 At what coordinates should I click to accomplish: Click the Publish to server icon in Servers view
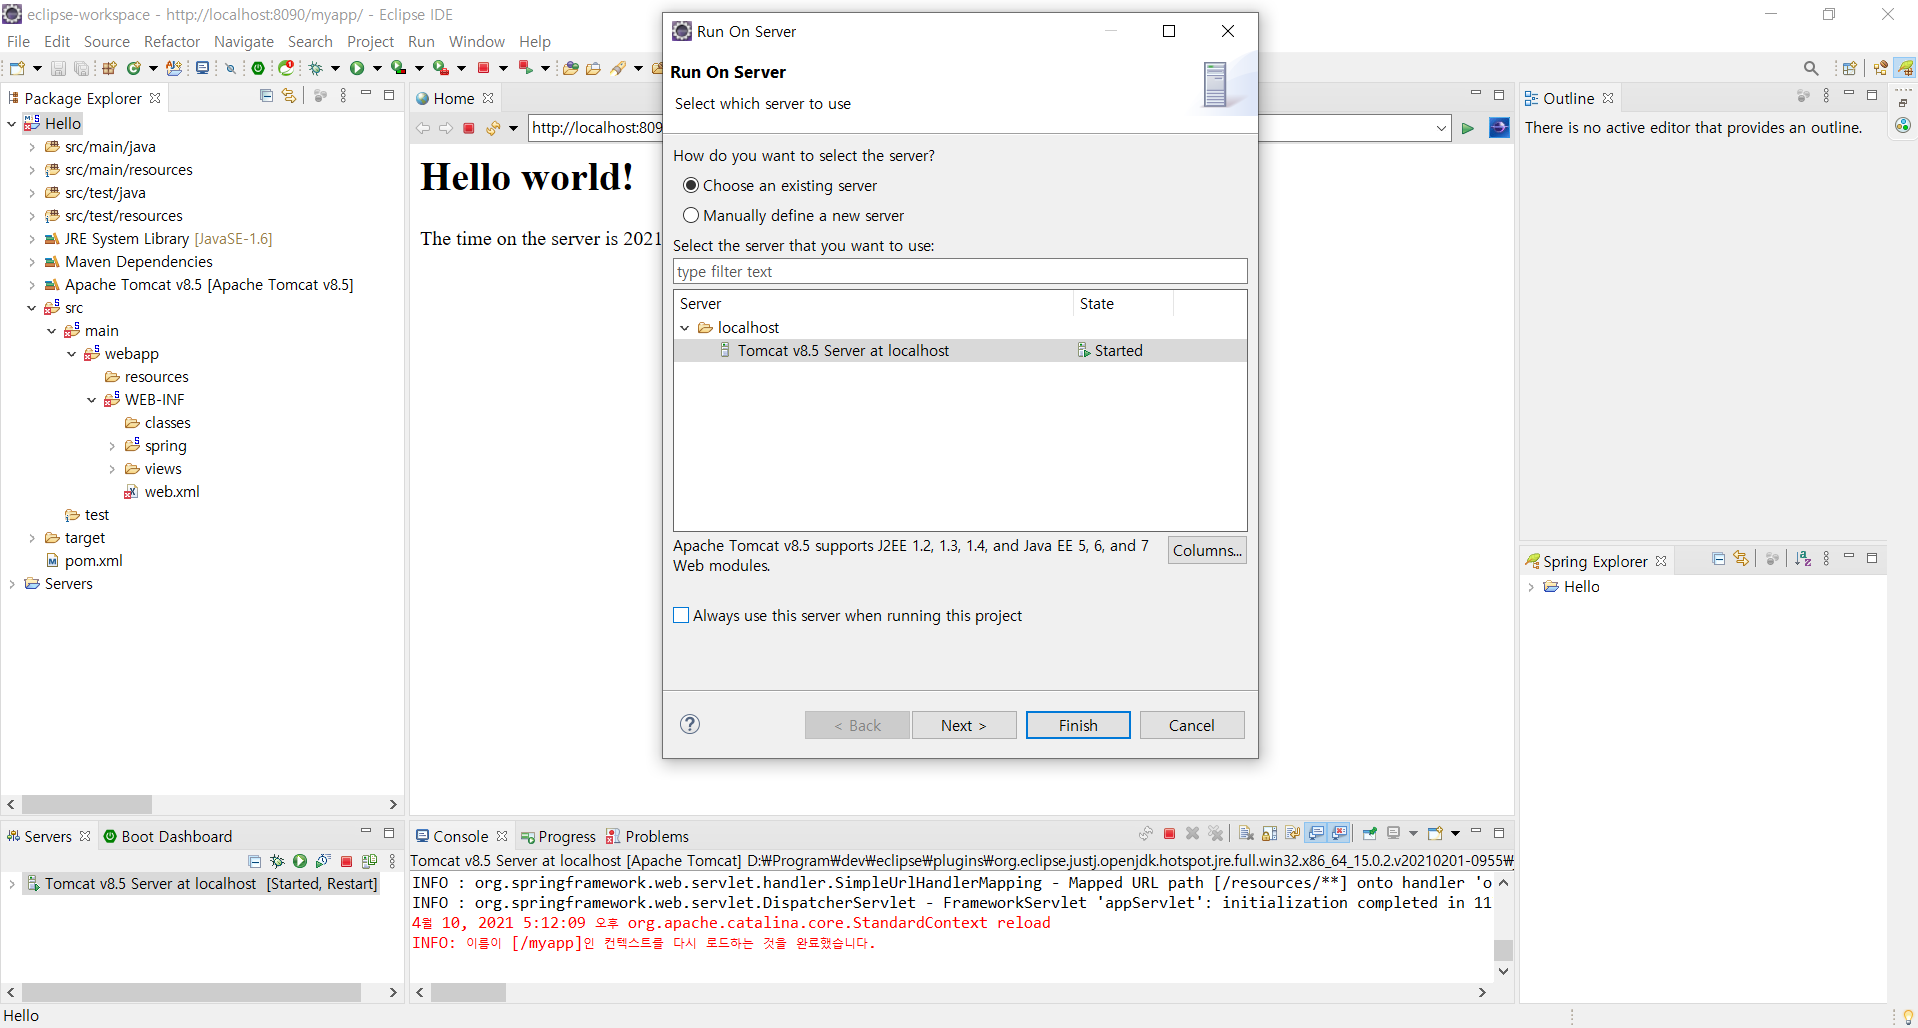[x=369, y=861]
